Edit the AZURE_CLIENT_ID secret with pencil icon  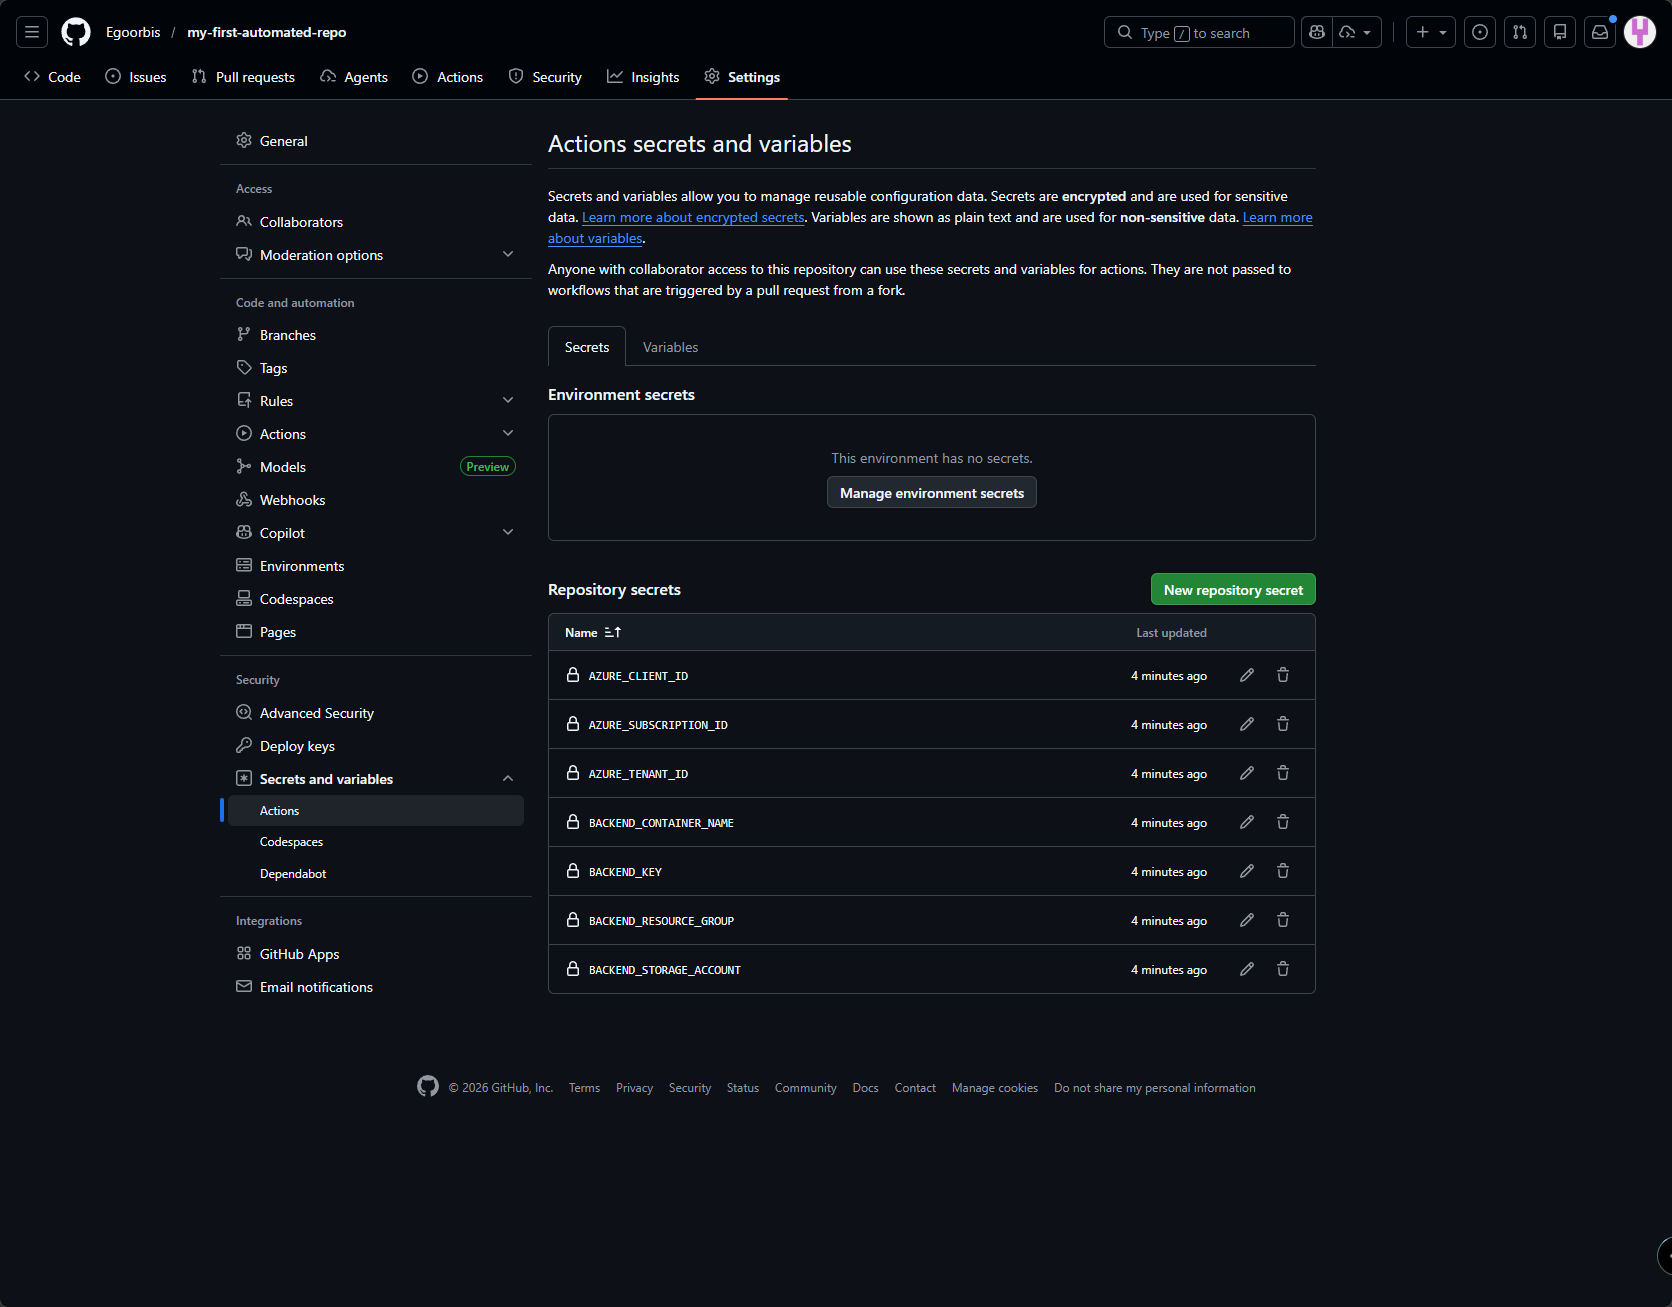click(1246, 675)
